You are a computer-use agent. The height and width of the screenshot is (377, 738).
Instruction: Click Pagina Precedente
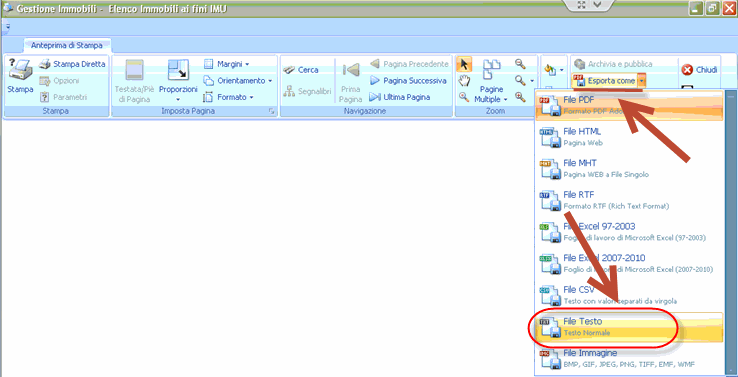[409, 64]
